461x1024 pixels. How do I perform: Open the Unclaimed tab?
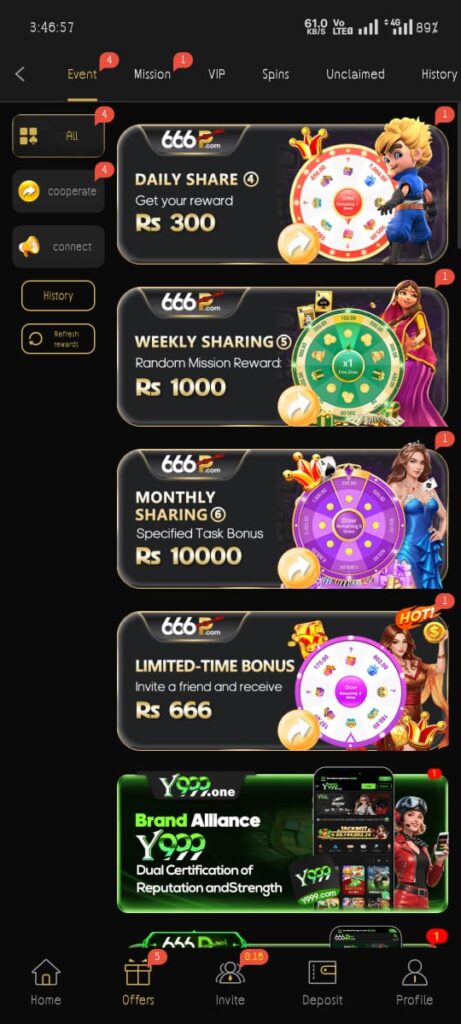point(355,74)
